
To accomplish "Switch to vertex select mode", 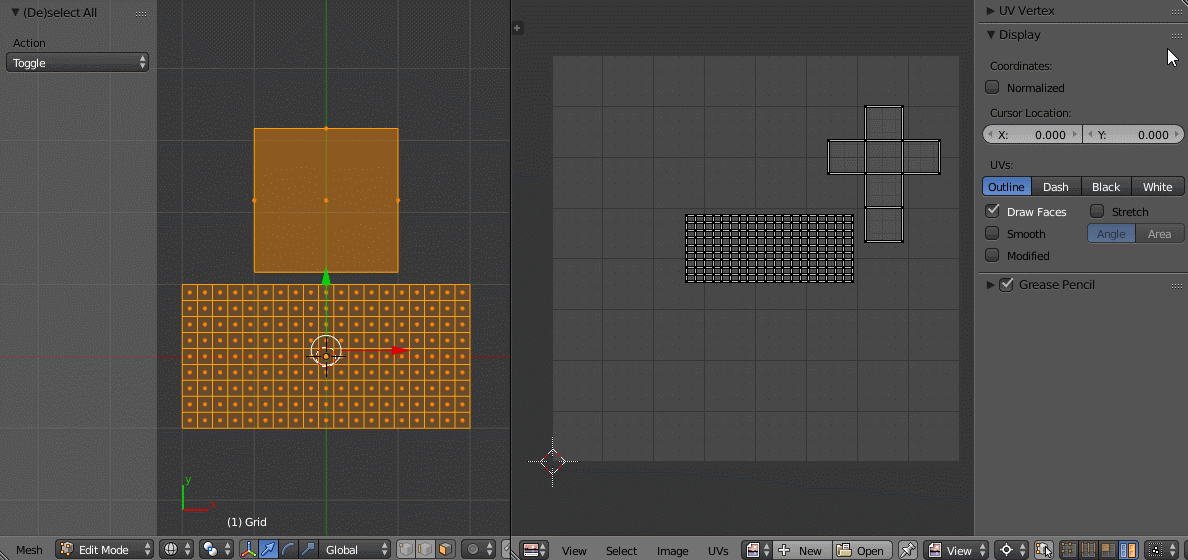I will tap(406, 550).
